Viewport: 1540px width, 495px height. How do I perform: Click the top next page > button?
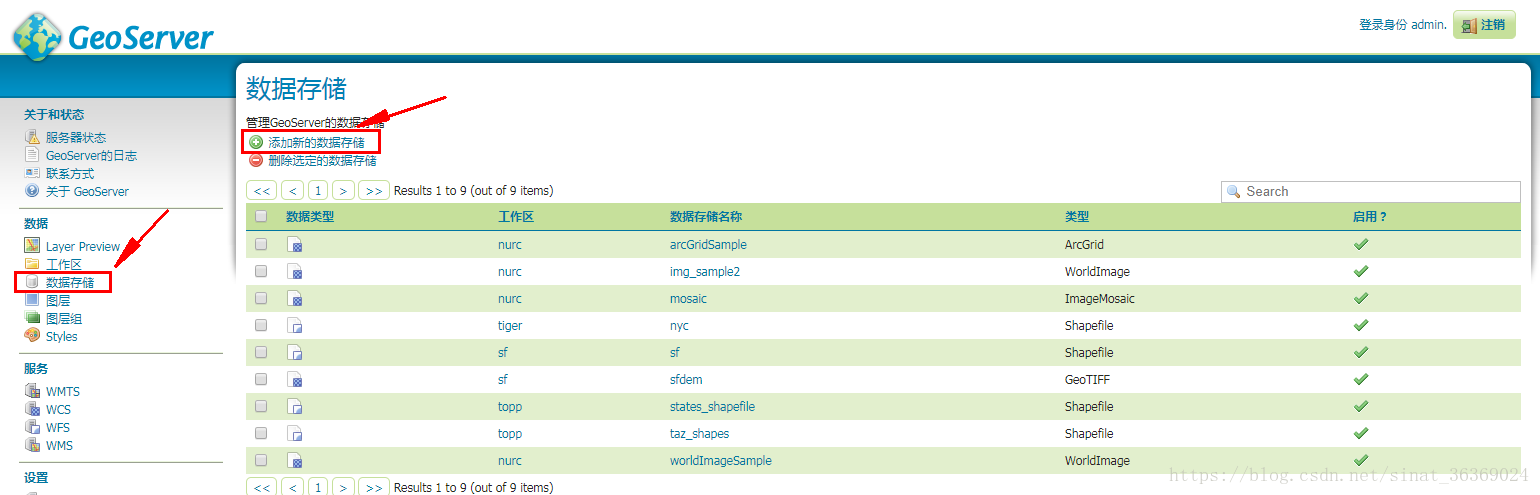[343, 191]
